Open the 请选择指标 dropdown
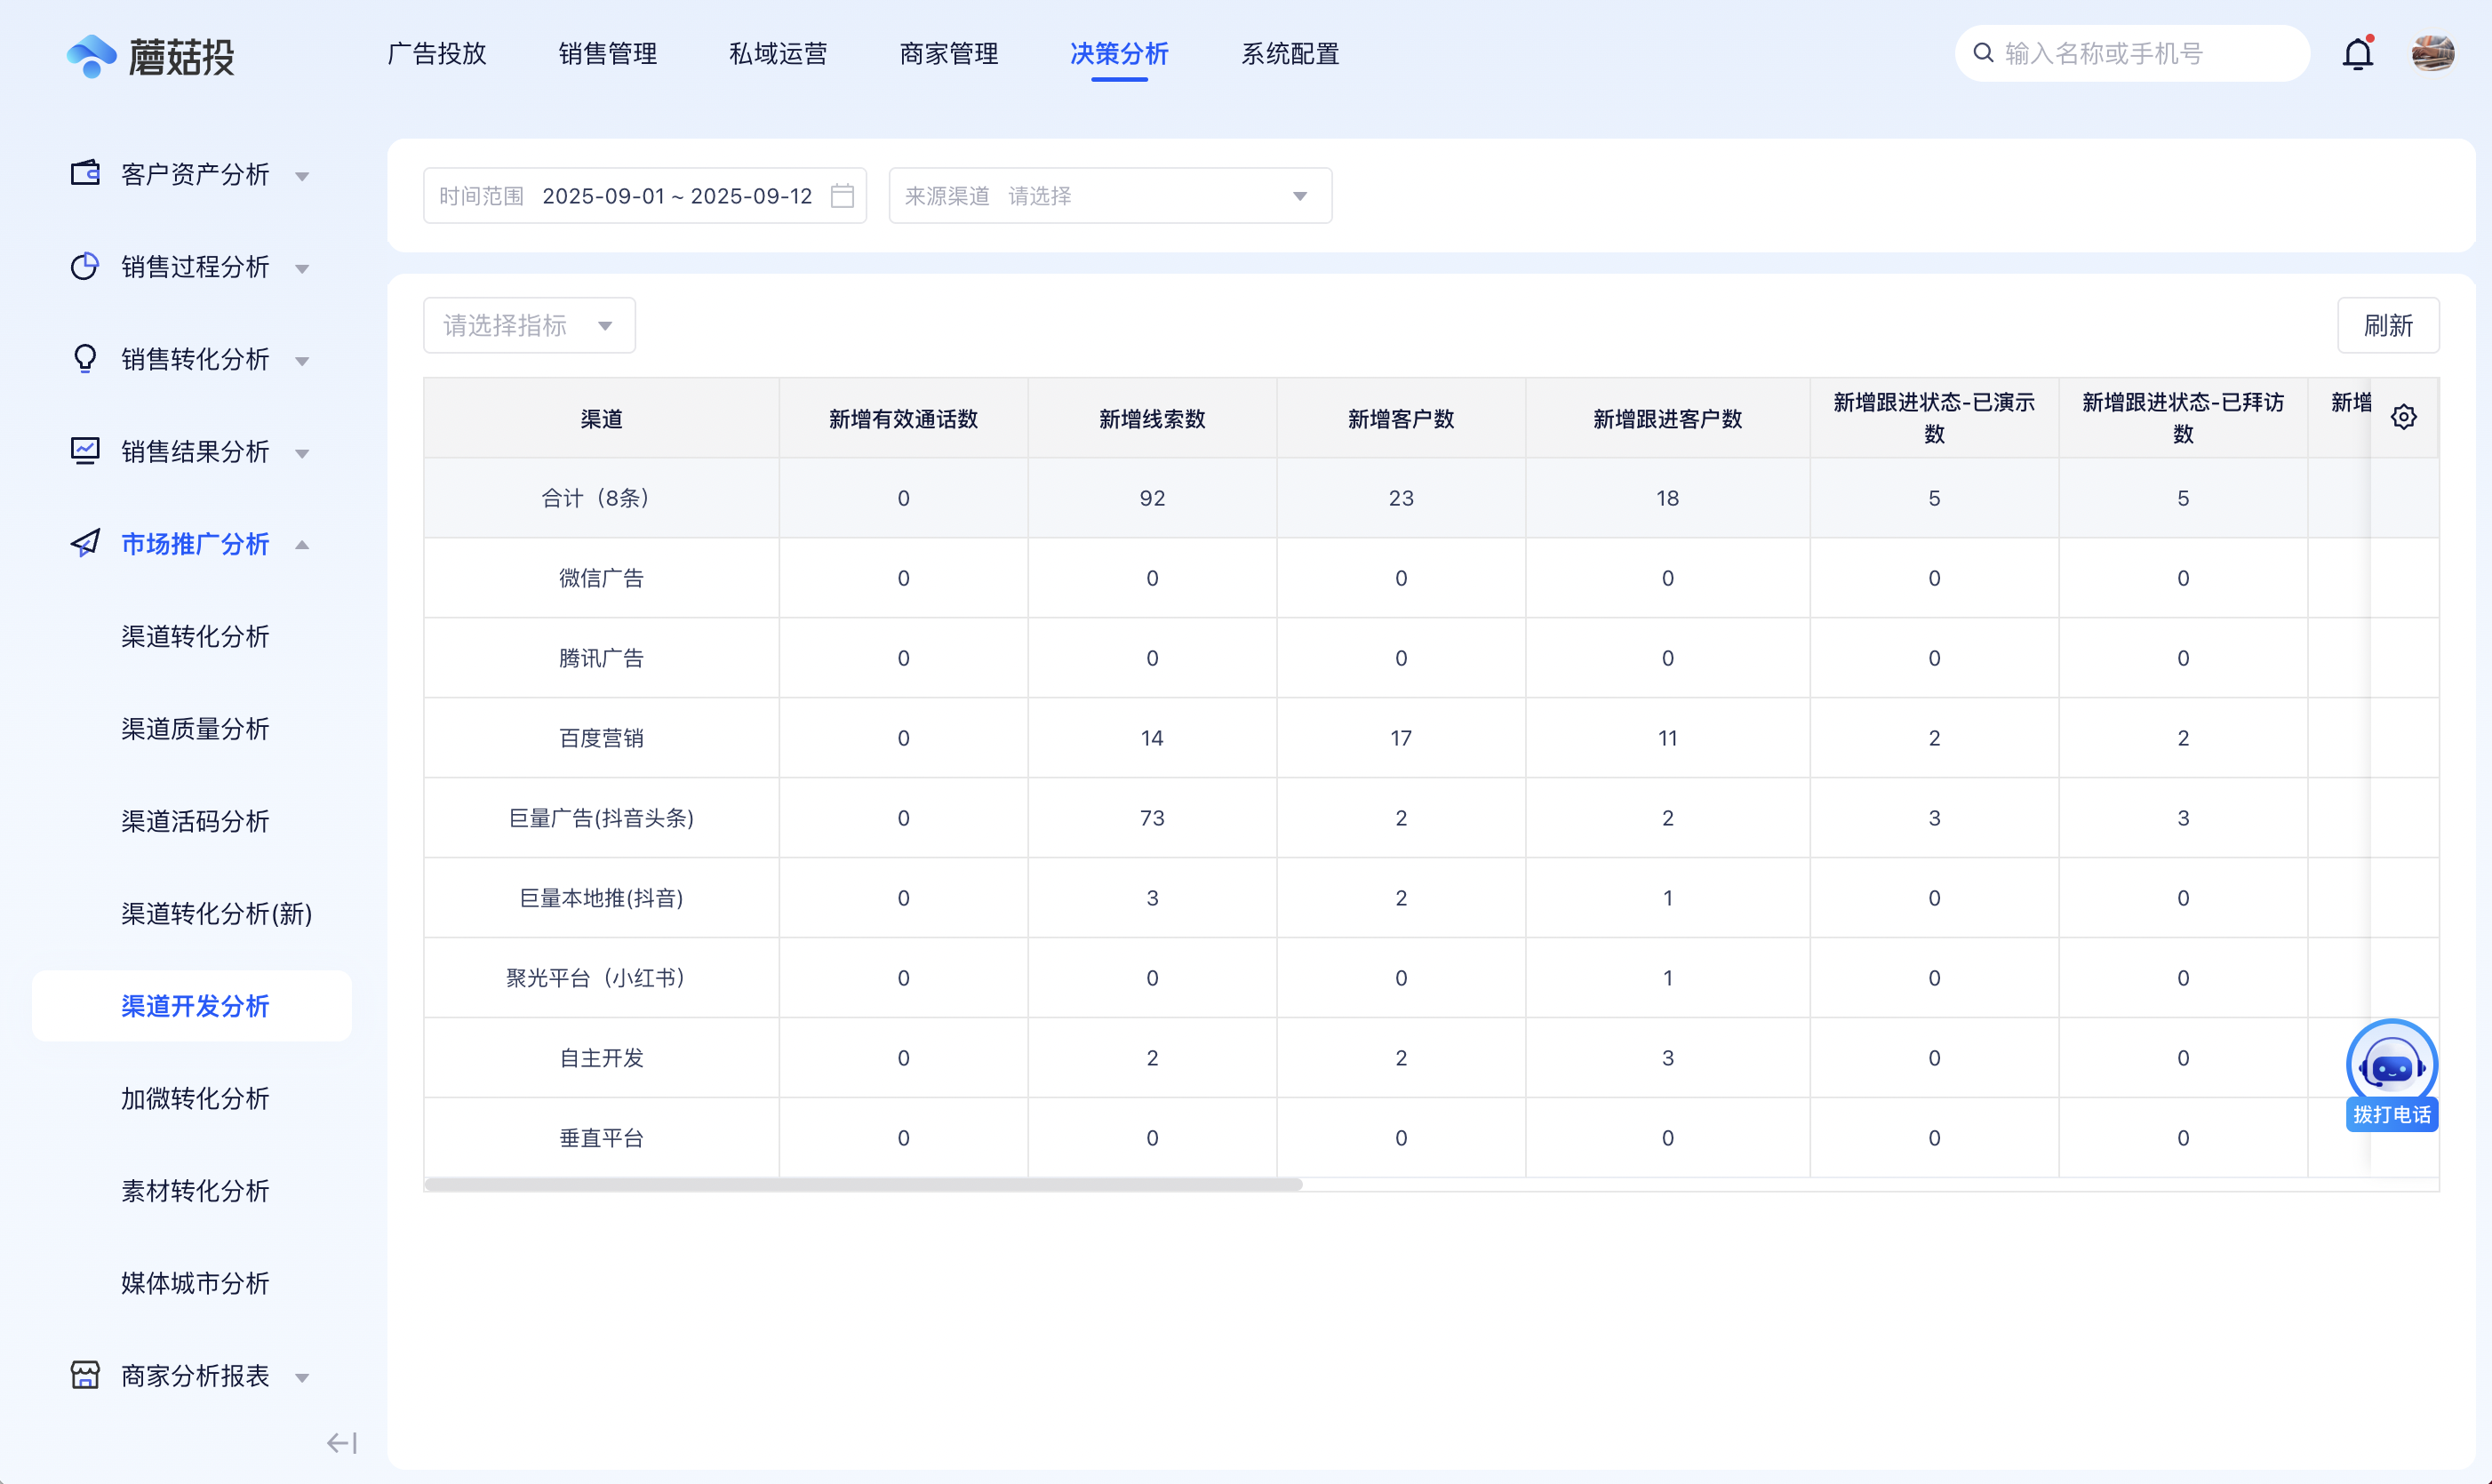The image size is (2492, 1484). click(x=528, y=325)
